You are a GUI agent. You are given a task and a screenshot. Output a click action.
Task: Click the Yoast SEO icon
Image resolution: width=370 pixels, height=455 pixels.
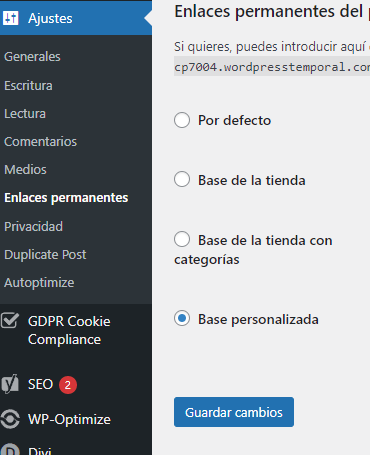tap(10, 384)
